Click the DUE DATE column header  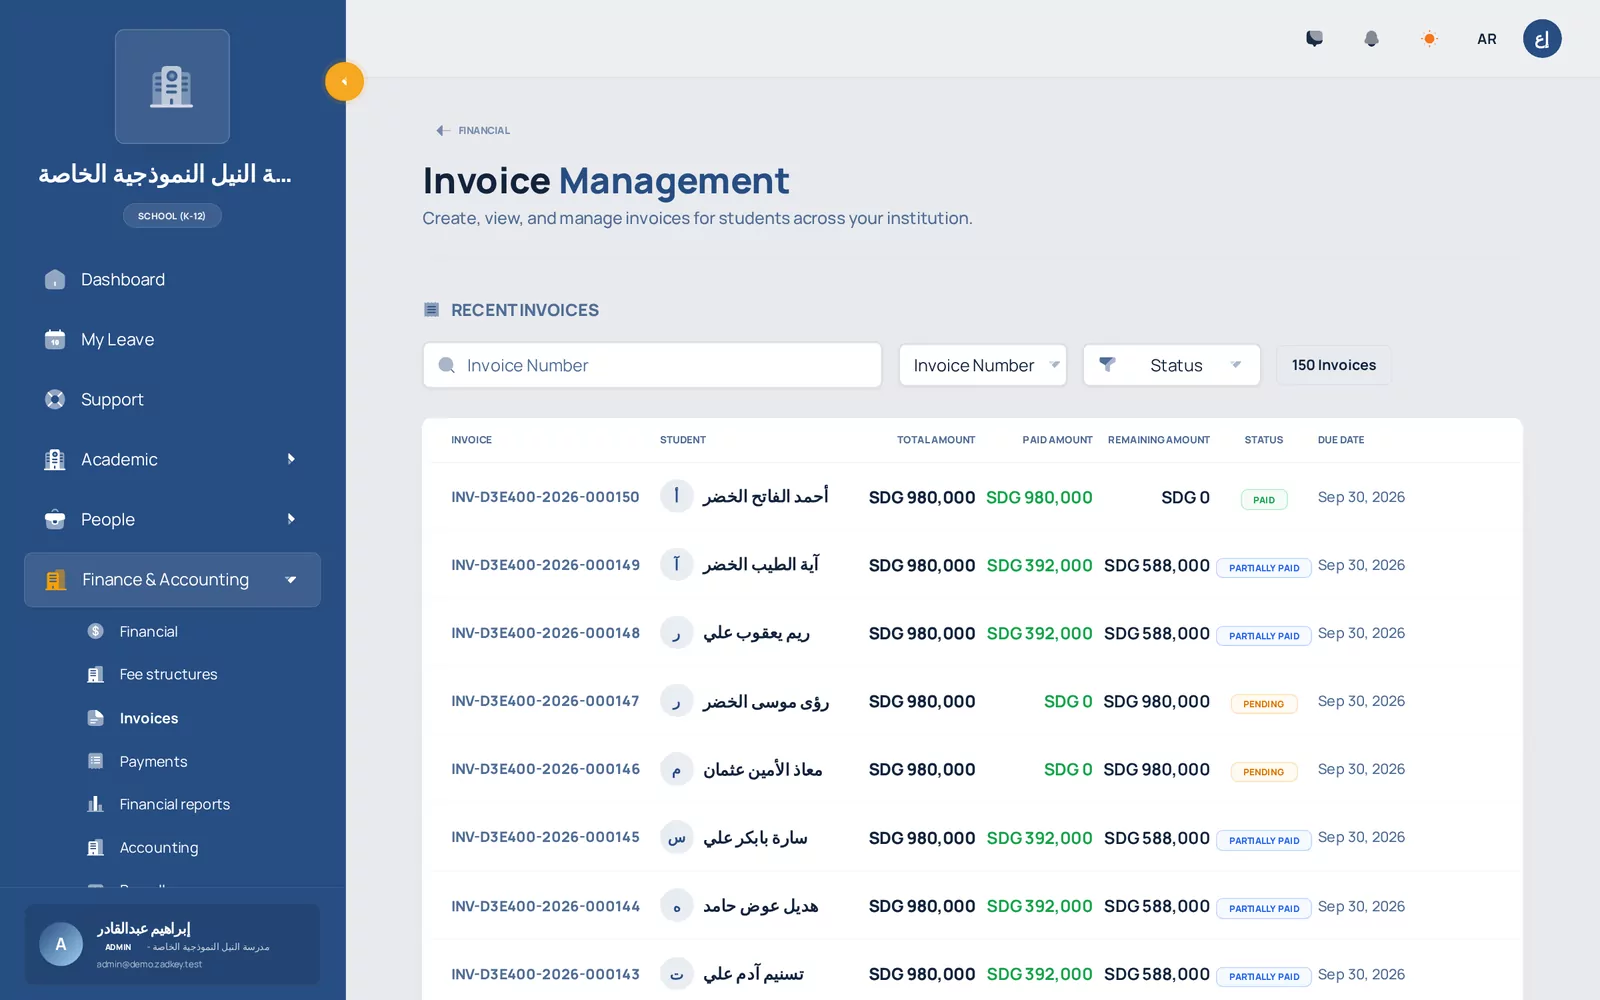1341,440
